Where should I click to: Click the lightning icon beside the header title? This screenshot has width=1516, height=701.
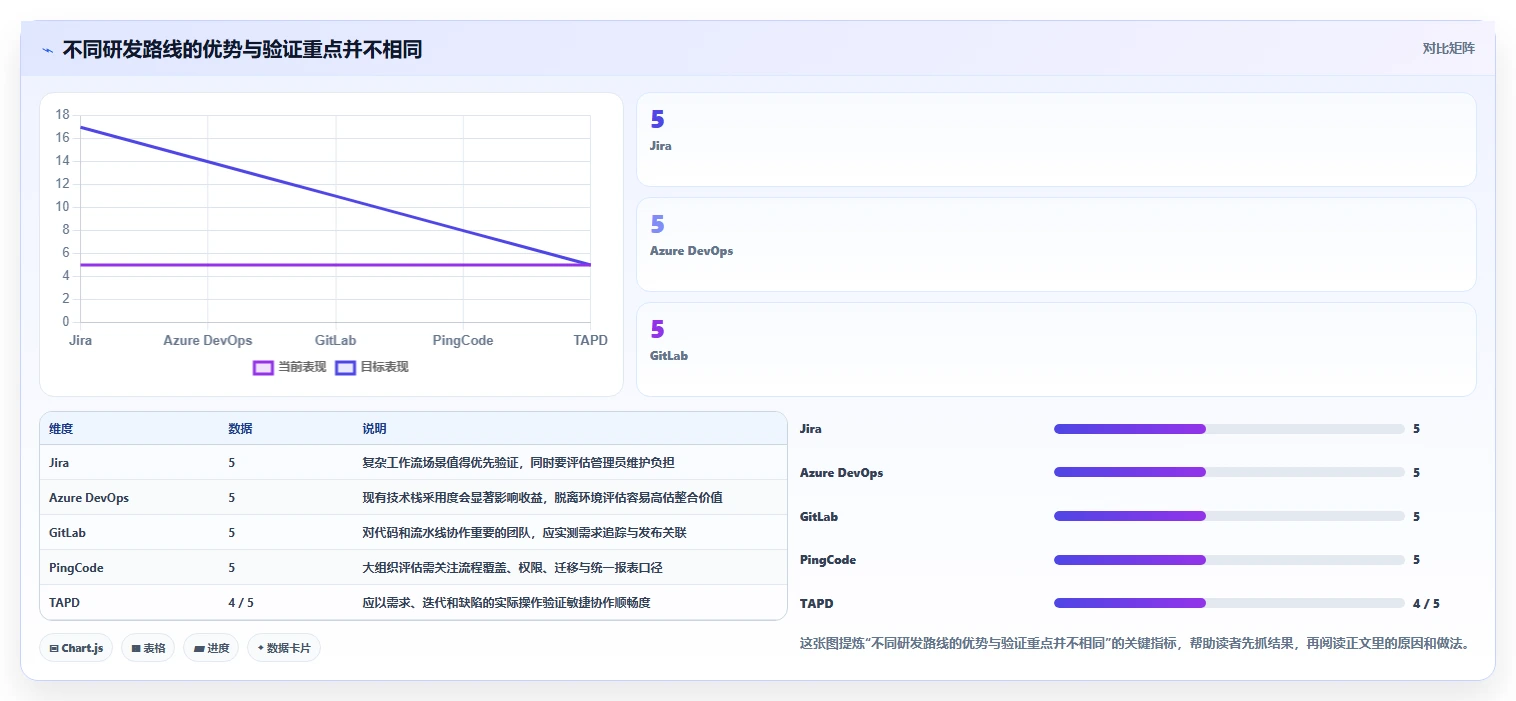click(x=47, y=50)
